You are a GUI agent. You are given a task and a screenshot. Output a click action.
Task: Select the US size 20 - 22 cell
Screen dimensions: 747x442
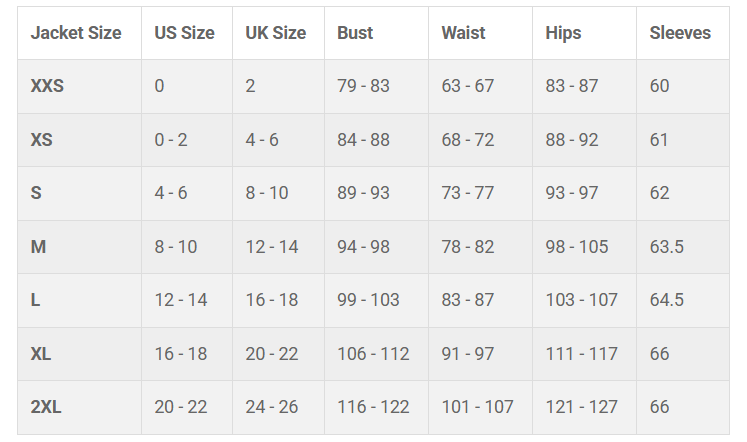181,407
